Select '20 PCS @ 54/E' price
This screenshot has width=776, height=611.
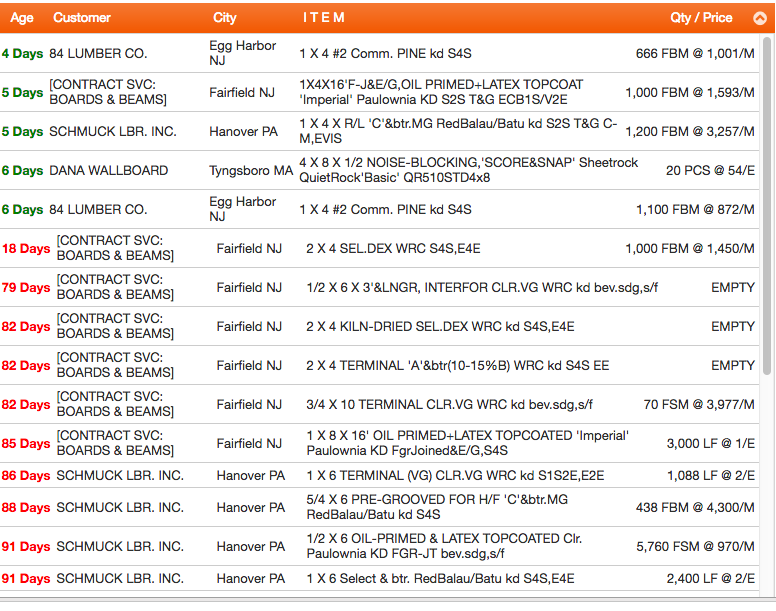(x=710, y=171)
